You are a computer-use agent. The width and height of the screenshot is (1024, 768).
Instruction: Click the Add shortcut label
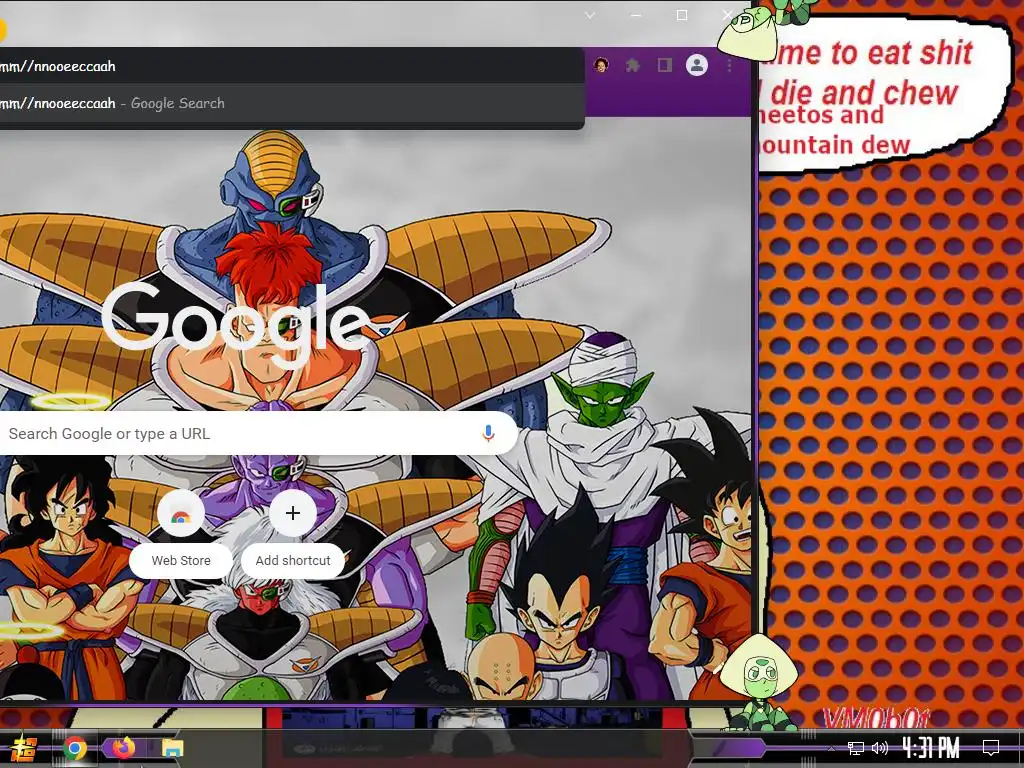(293, 560)
